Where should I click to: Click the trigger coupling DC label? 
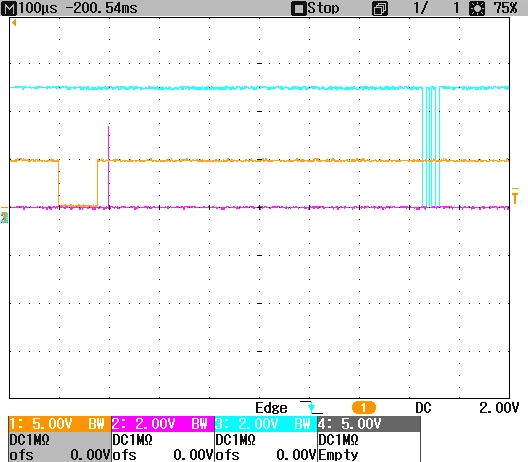click(423, 408)
